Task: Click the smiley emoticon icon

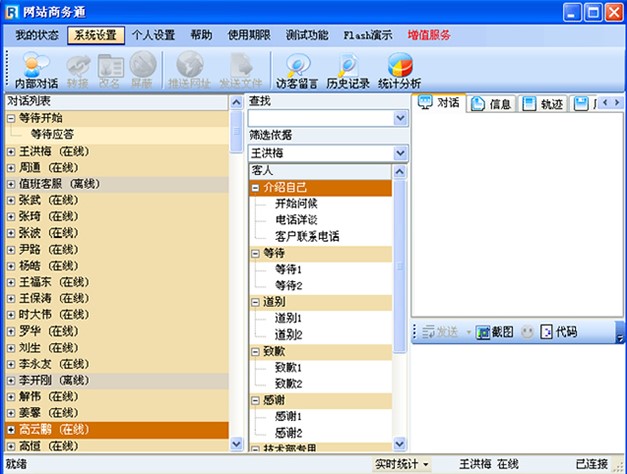Action: [x=527, y=331]
